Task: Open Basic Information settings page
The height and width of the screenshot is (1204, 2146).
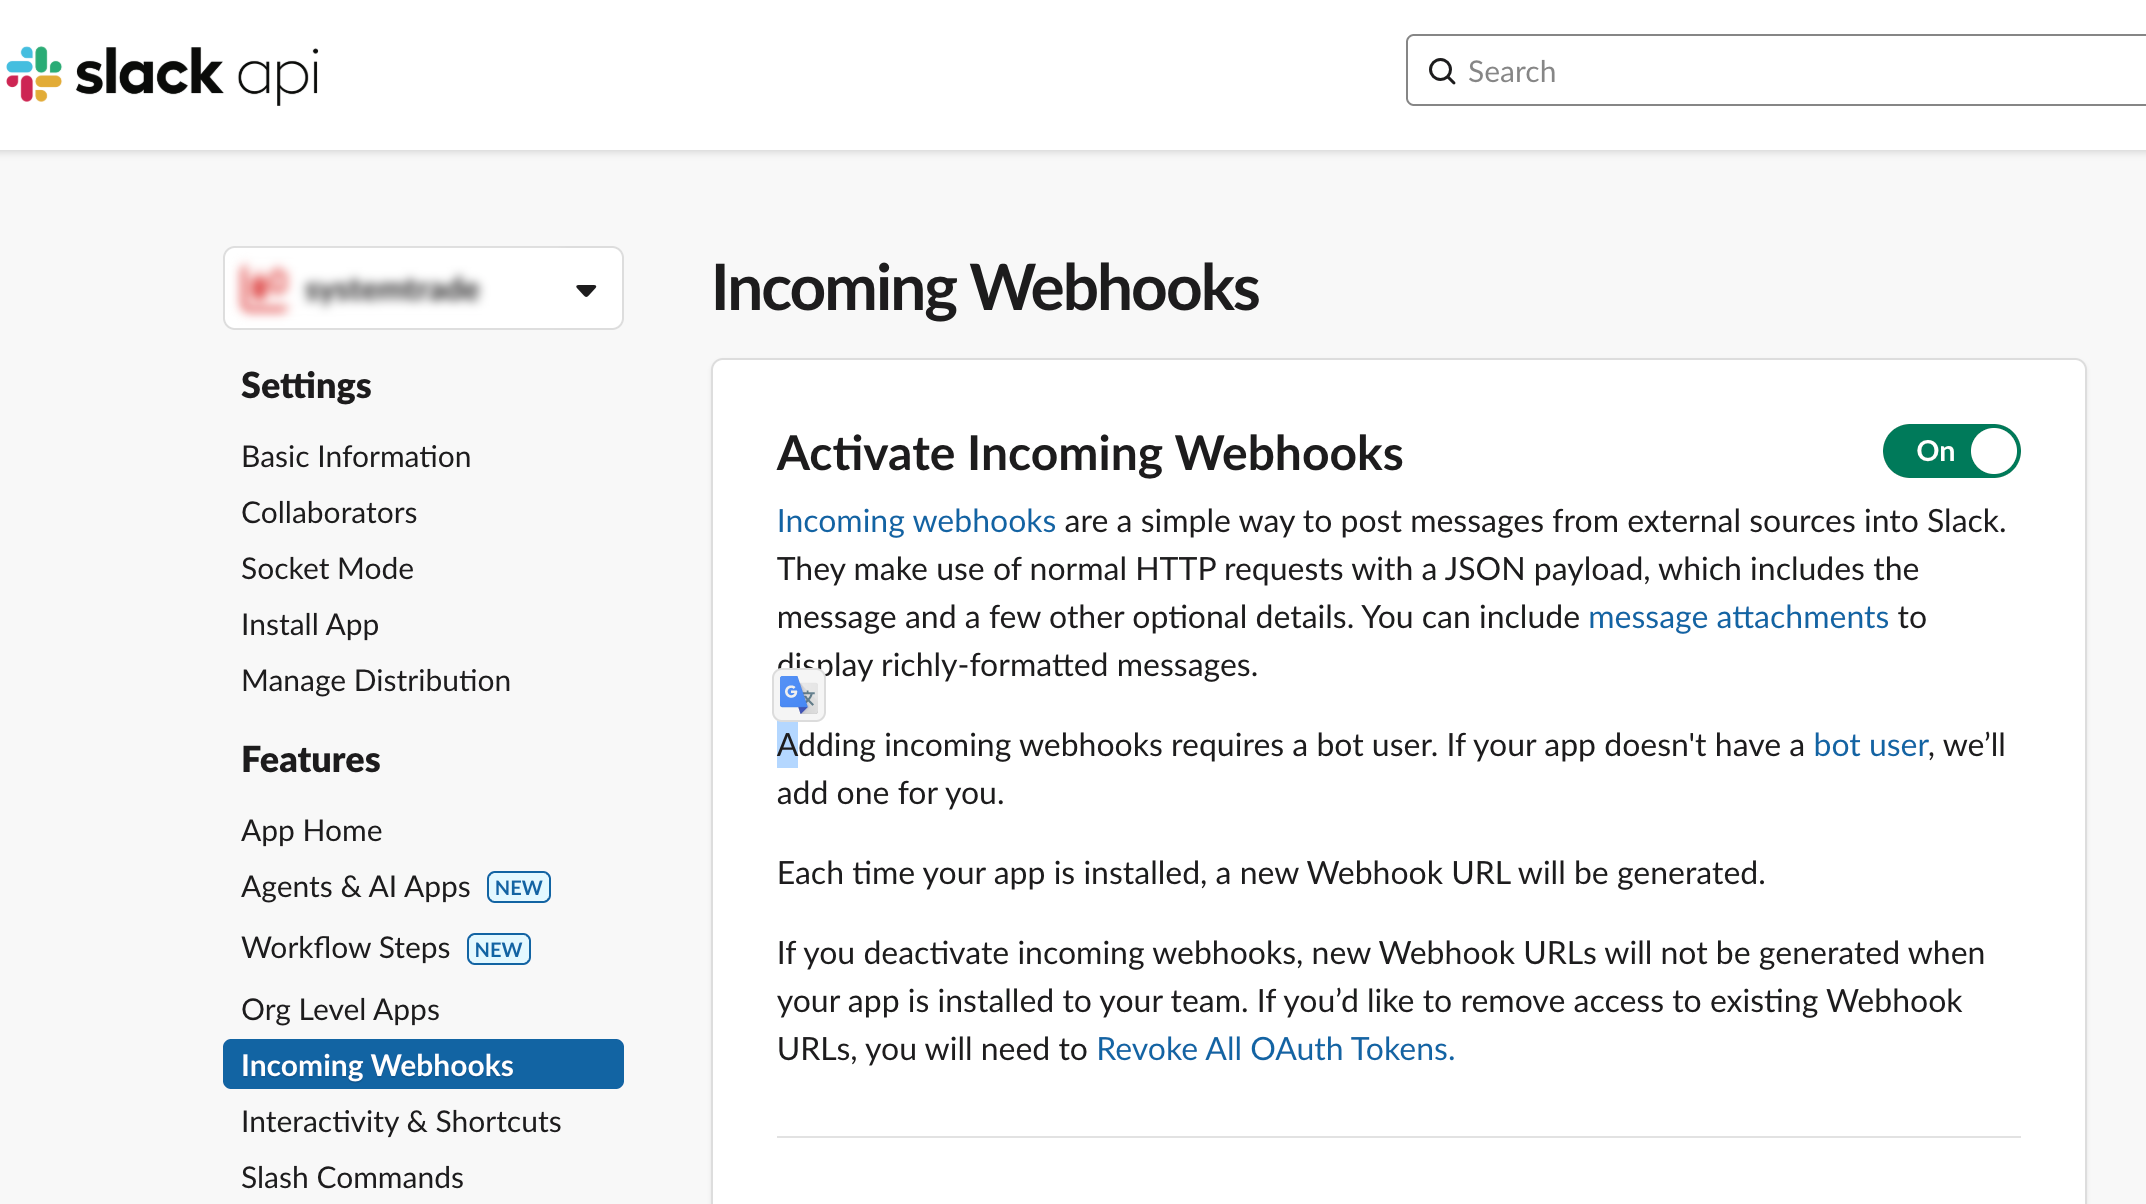Action: pyautogui.click(x=355, y=457)
